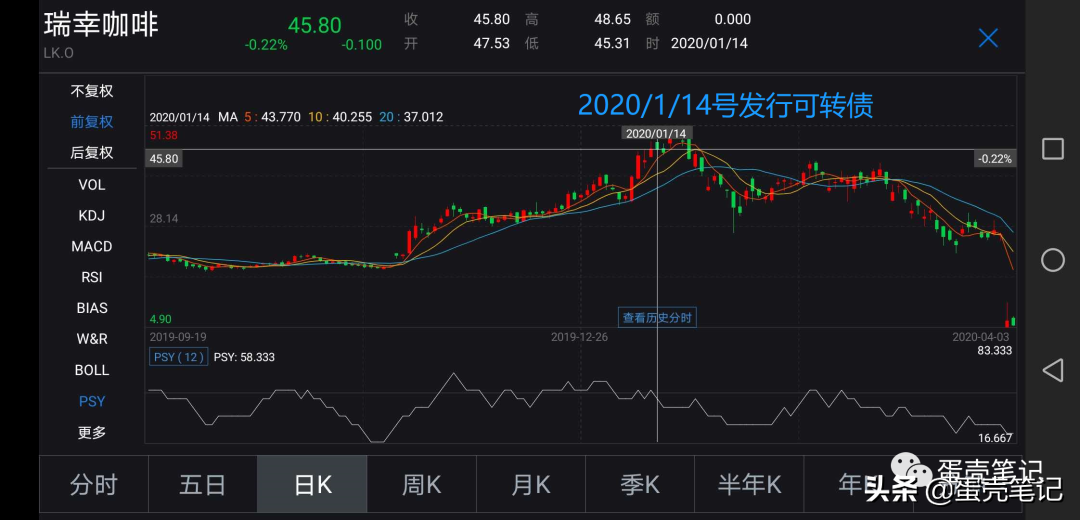Open the 周K weekly chart tab
Screen dimensions: 1080x520
pos(422,485)
